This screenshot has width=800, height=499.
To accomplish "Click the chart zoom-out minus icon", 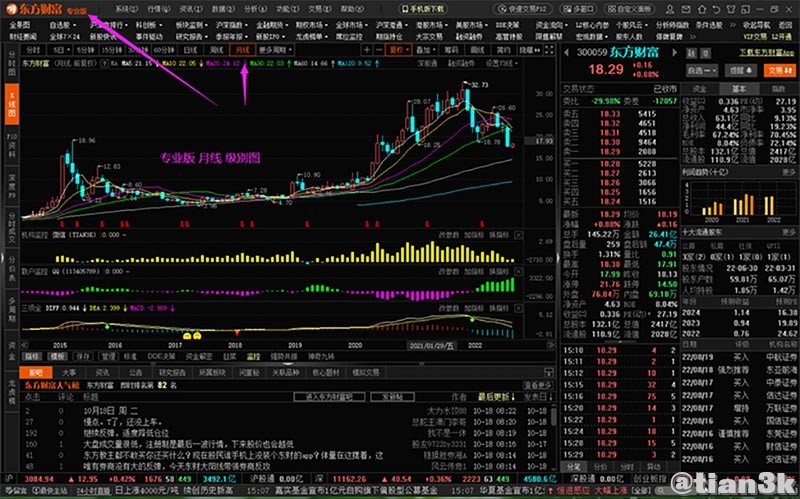I will point(379,50).
